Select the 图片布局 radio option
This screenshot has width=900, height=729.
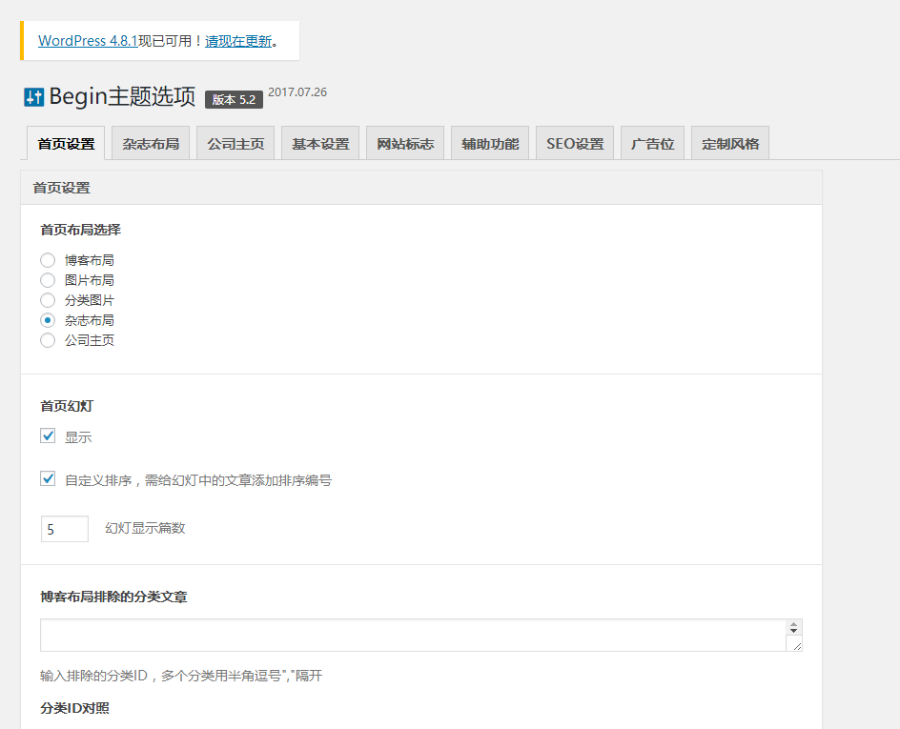click(x=48, y=281)
